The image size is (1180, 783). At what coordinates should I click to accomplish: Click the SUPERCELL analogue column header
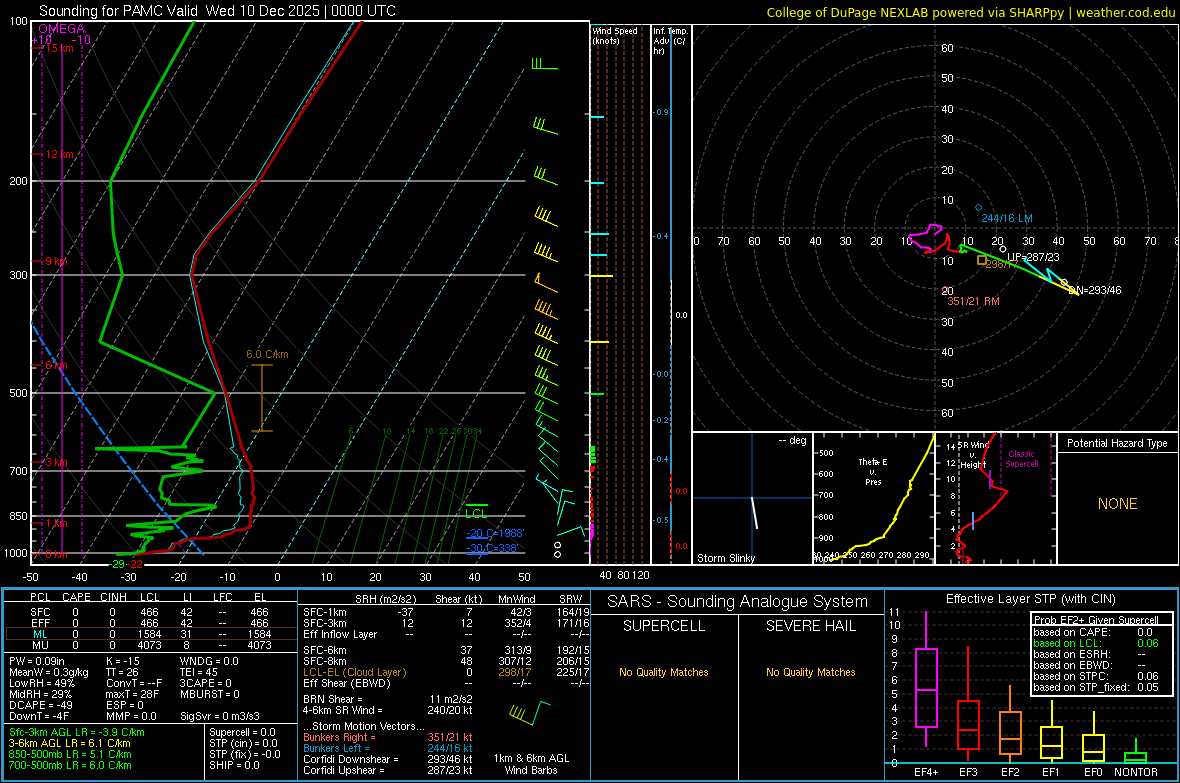point(664,626)
